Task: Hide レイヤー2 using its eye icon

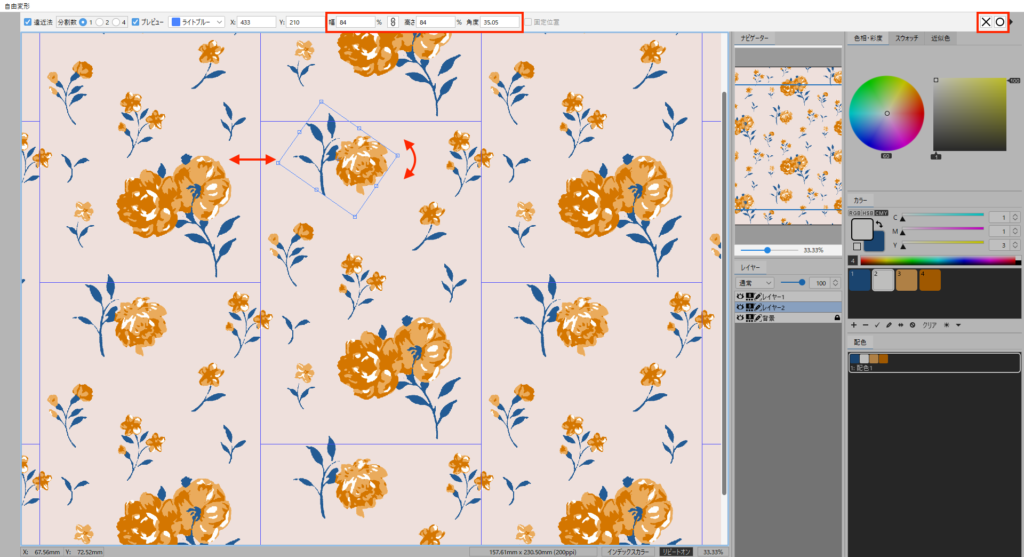Action: click(x=740, y=308)
